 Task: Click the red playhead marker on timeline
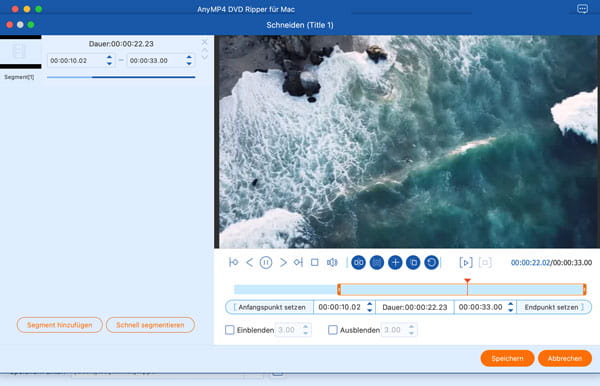467,282
